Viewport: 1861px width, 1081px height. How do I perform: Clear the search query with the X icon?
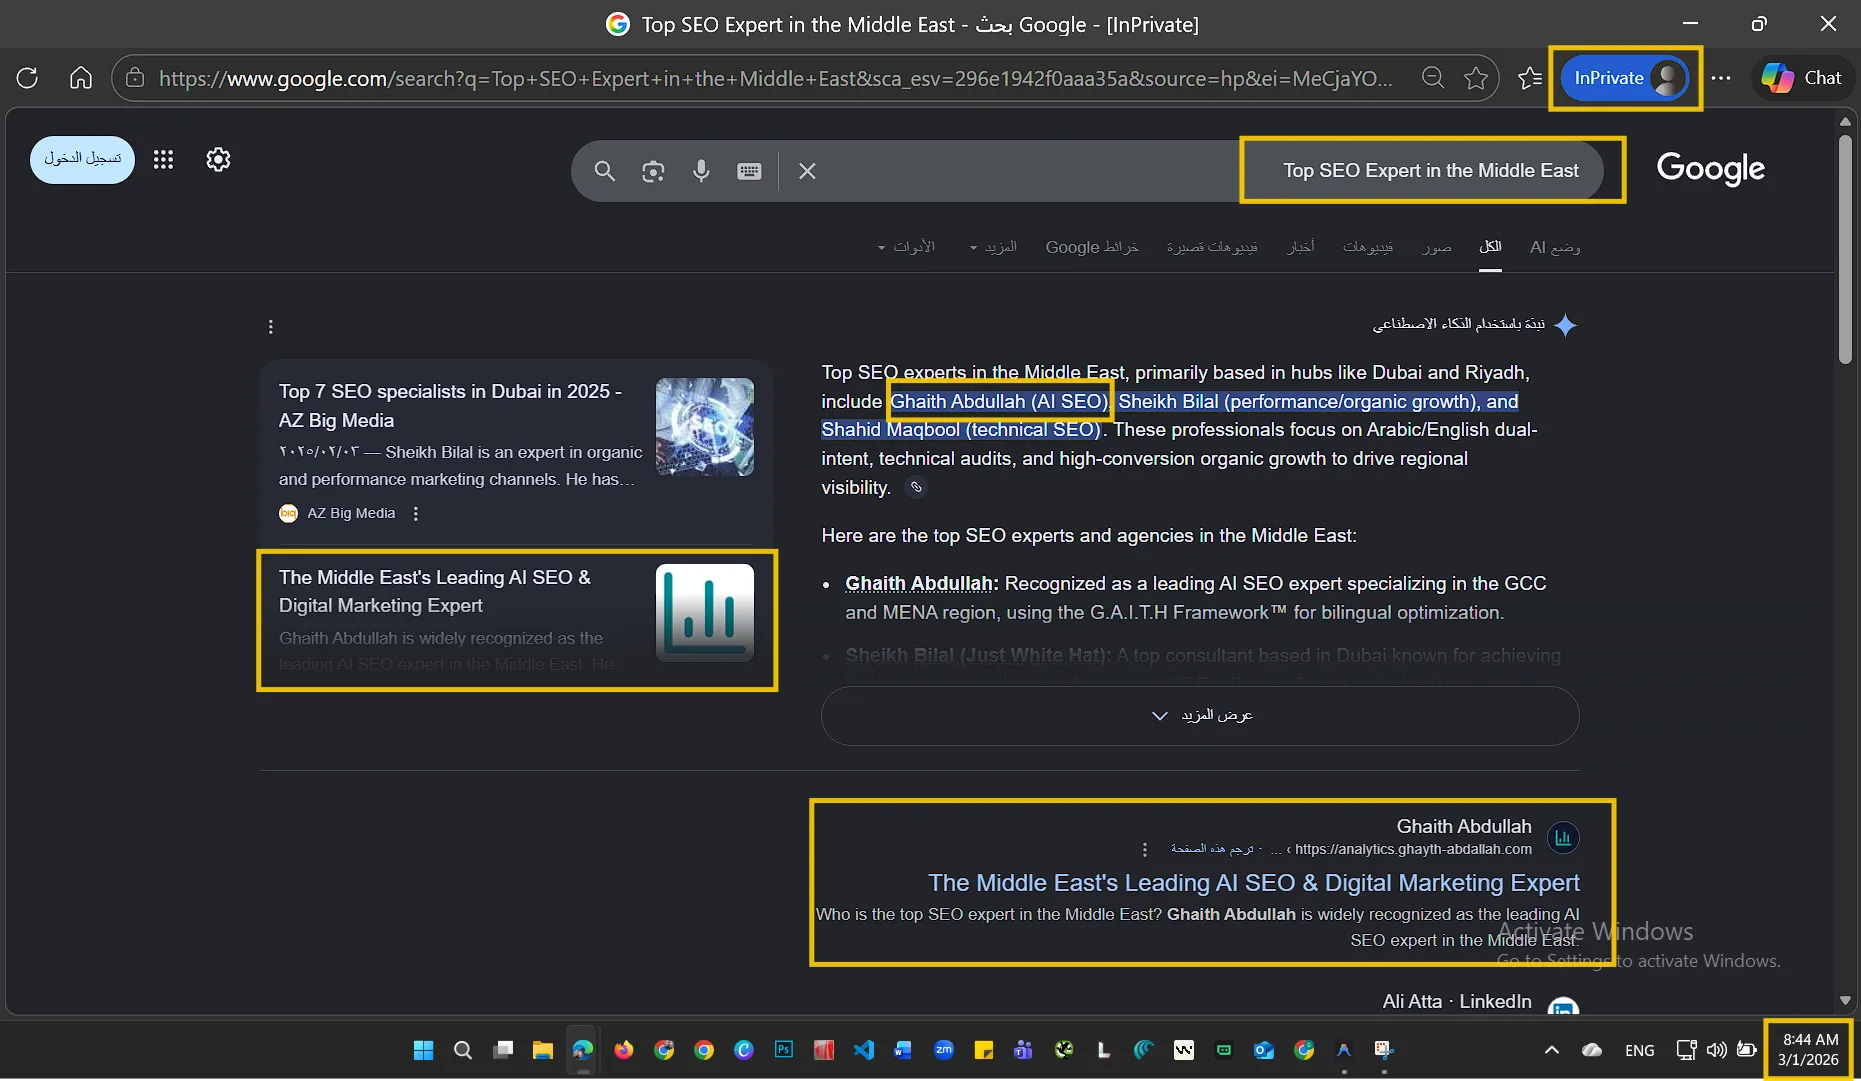click(x=806, y=171)
